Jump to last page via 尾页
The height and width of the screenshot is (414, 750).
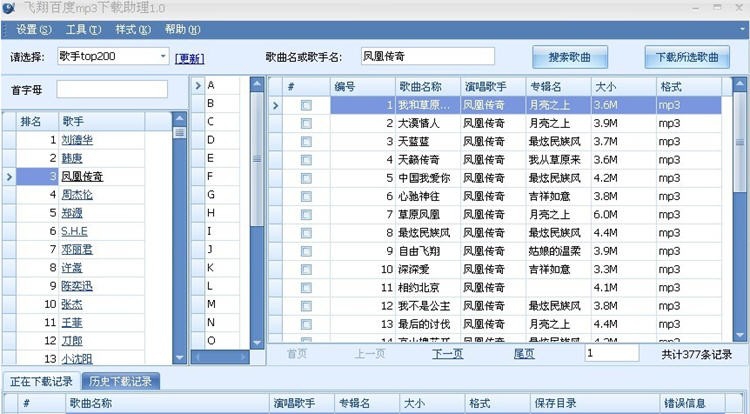(524, 354)
